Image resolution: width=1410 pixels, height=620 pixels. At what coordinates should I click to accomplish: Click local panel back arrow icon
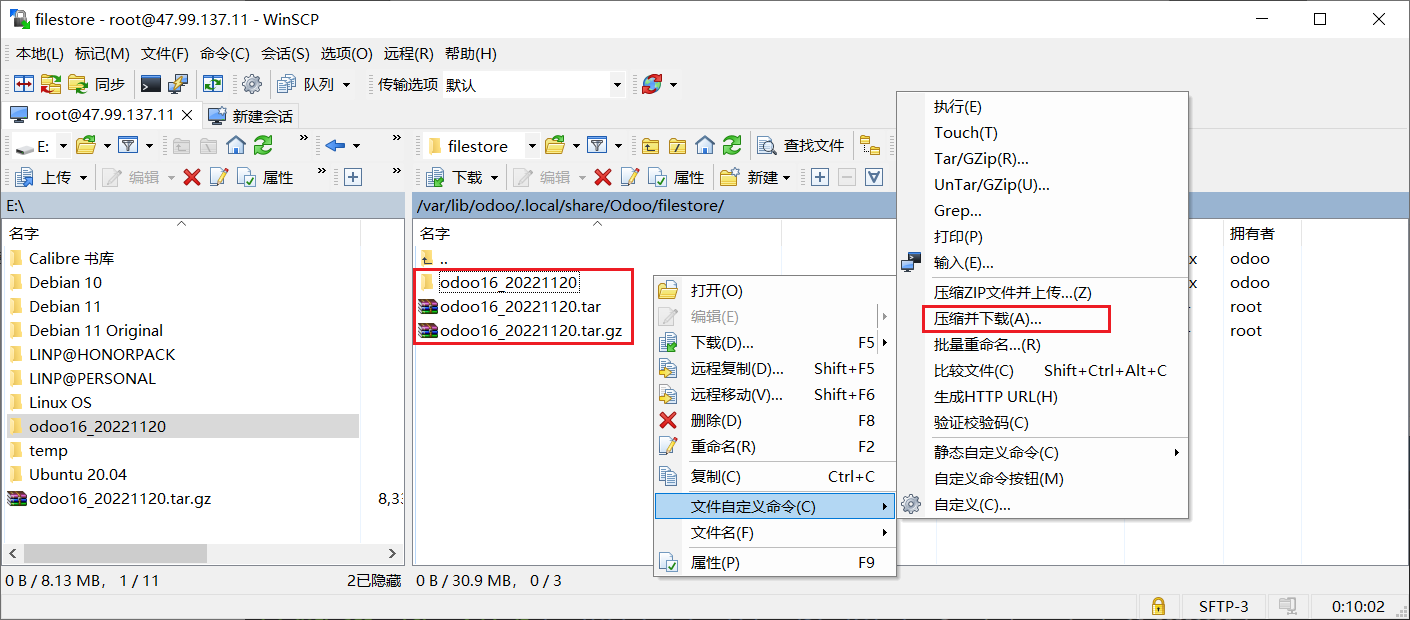(x=335, y=146)
